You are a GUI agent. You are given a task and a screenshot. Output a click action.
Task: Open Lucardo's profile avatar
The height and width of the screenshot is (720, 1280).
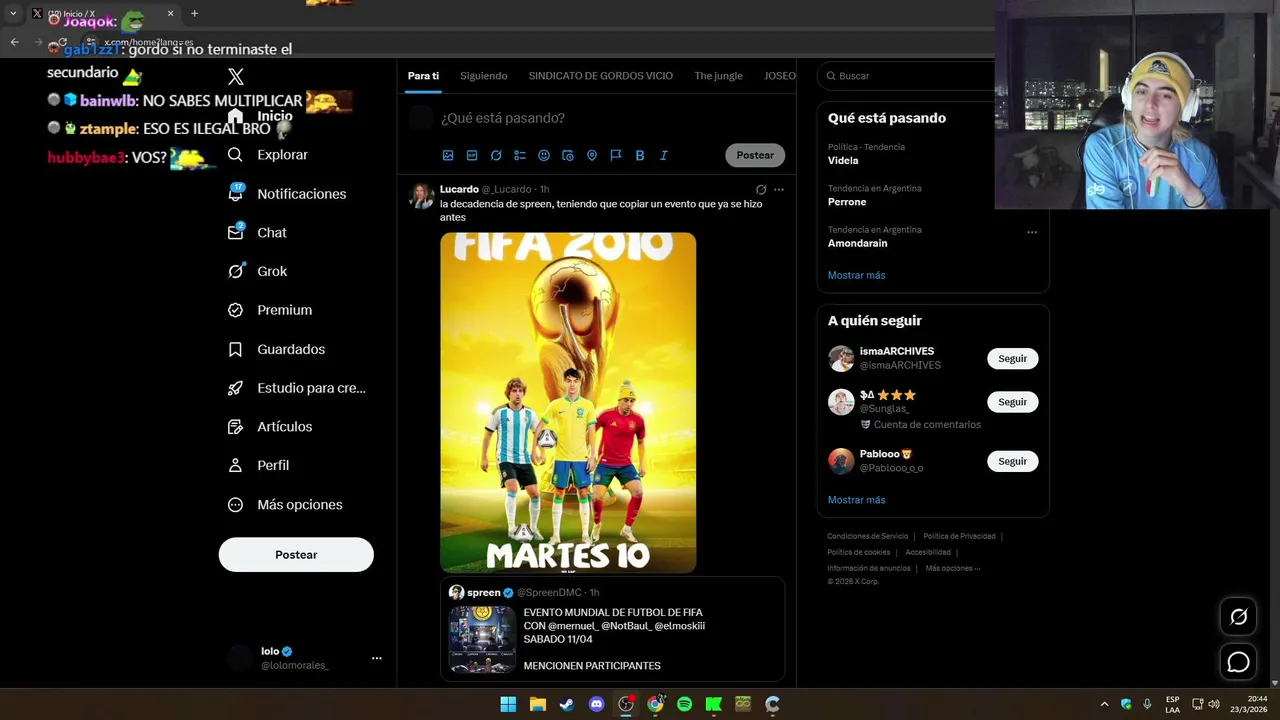(x=421, y=195)
